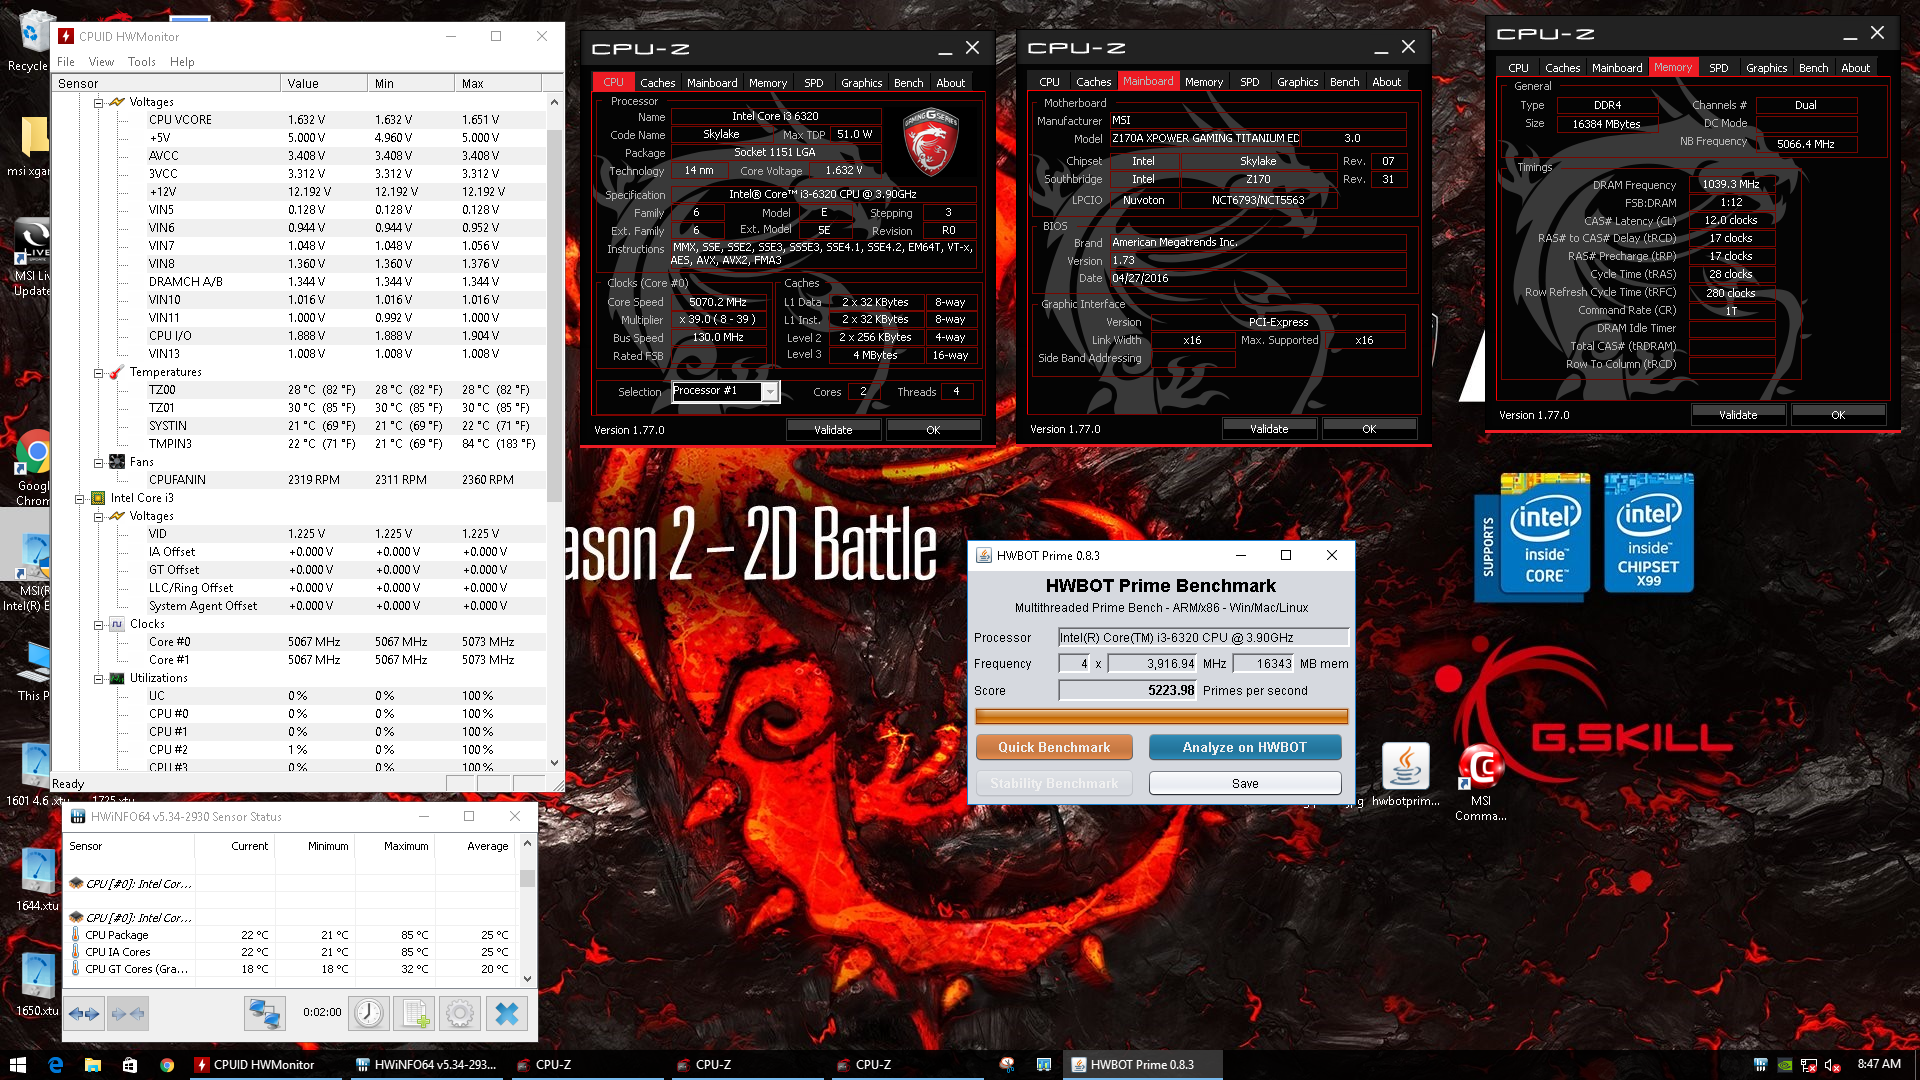Viewport: 1920px width, 1080px height.
Task: Open Processor #1 selection dropdown
Action: point(770,392)
